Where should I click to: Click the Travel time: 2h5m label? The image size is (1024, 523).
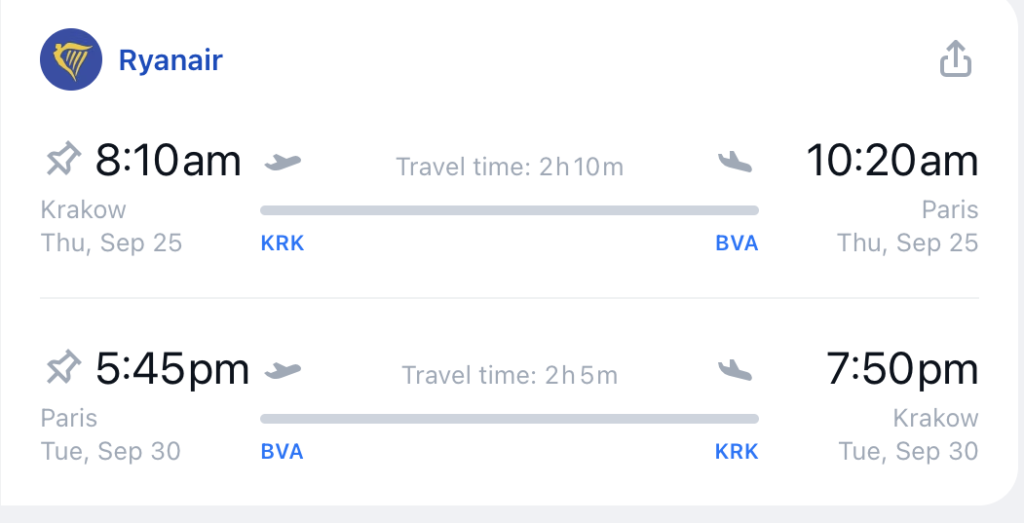(509, 375)
